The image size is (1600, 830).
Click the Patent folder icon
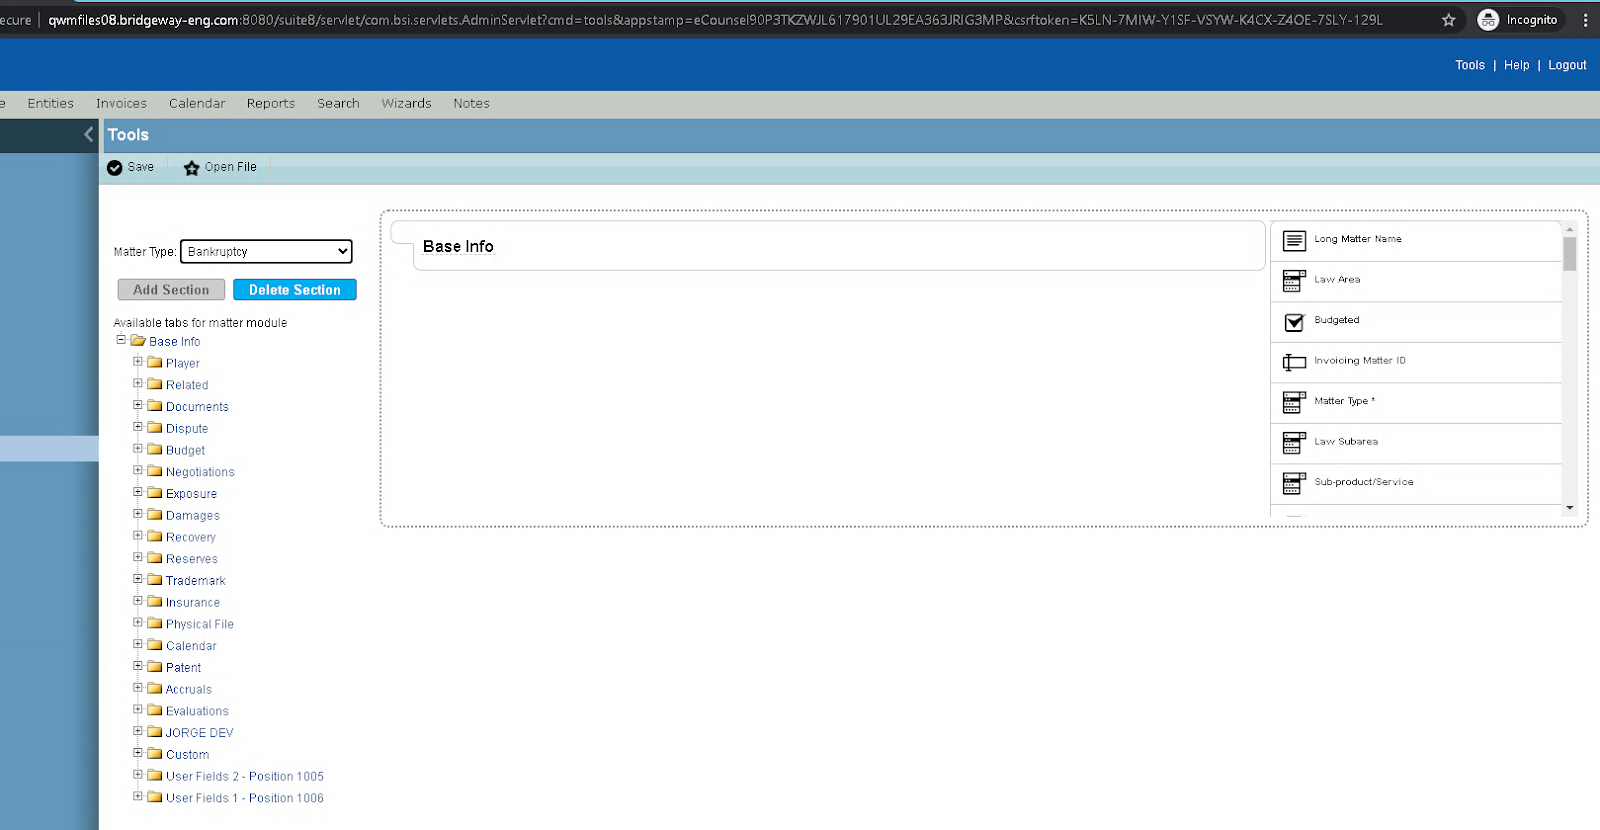pyautogui.click(x=155, y=667)
